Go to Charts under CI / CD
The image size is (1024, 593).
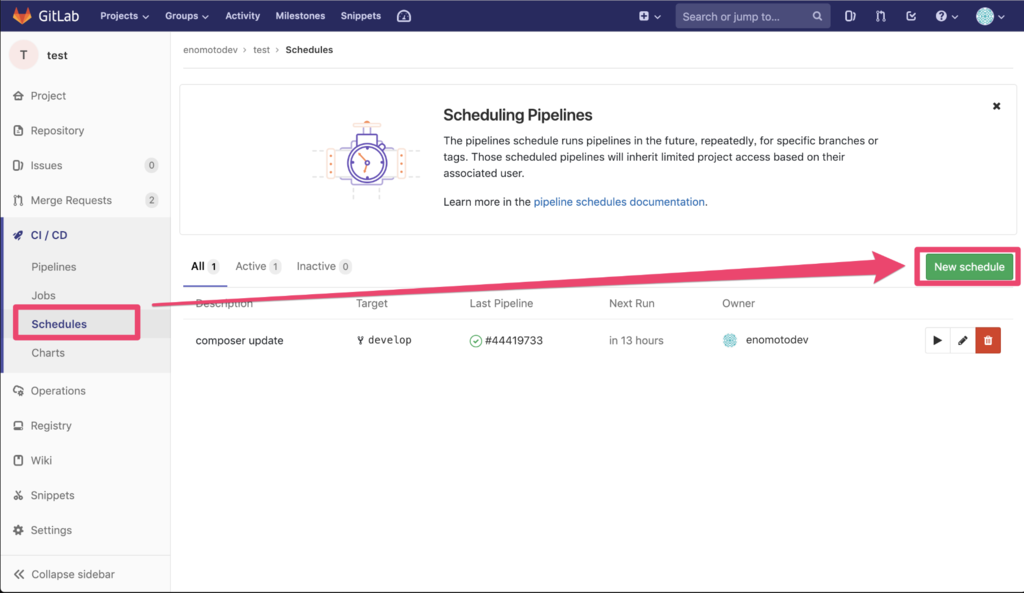coord(48,353)
